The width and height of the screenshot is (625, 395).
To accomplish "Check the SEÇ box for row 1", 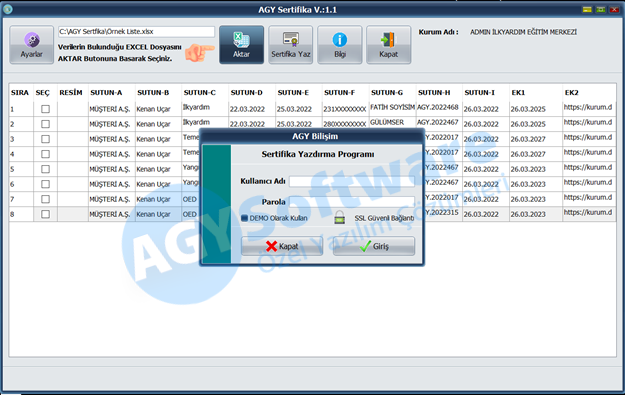I will (45, 109).
